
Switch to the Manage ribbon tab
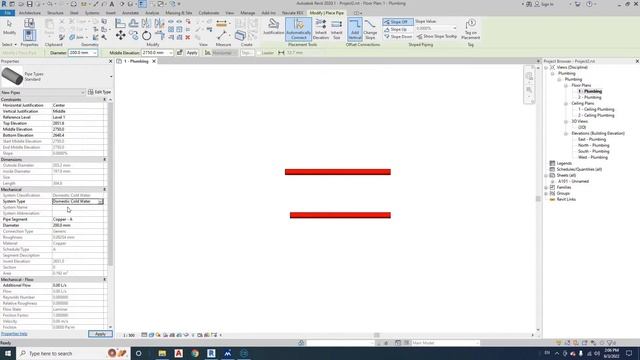[x=247, y=13]
